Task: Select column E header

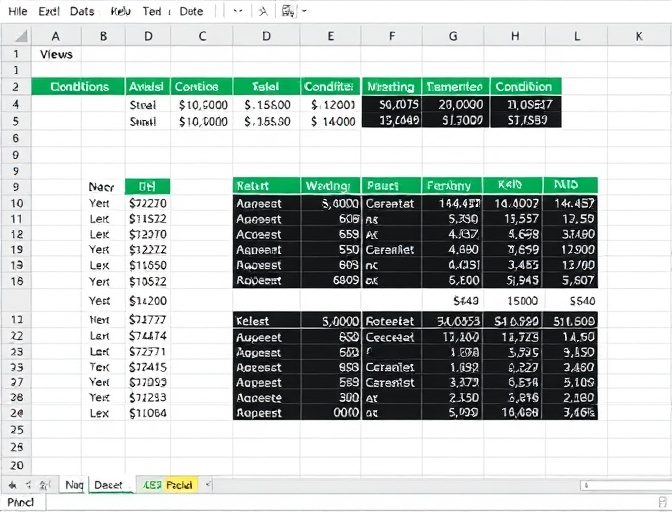Action: [330, 36]
